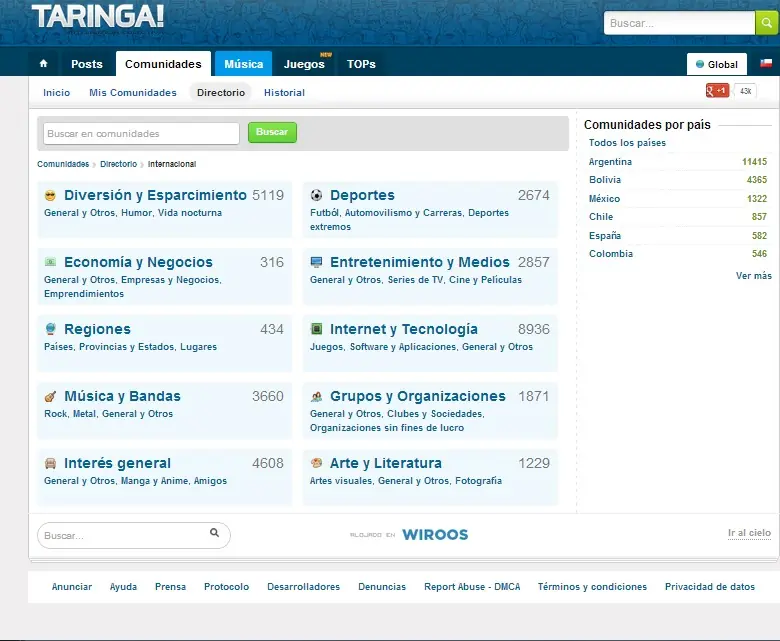Screen dimensions: 780x641
Task: Click the Comunidades breadcrumb link
Action: tap(63, 164)
